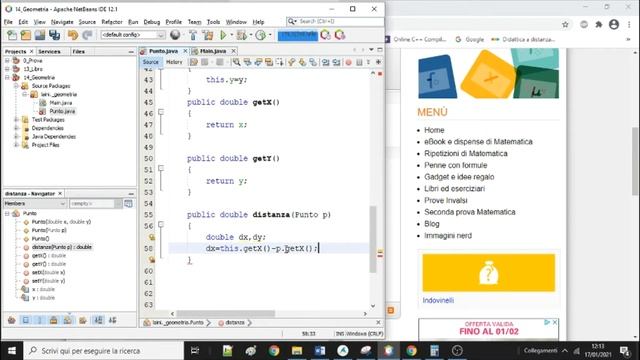Viewport: 640px width, 360px height.
Task: Switch to the History view tab
Action: coord(174,62)
